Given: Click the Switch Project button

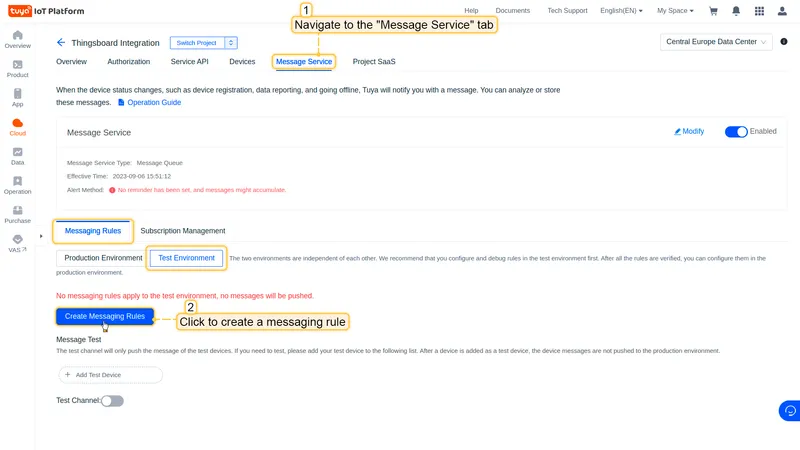Looking at the screenshot, I should (197, 43).
